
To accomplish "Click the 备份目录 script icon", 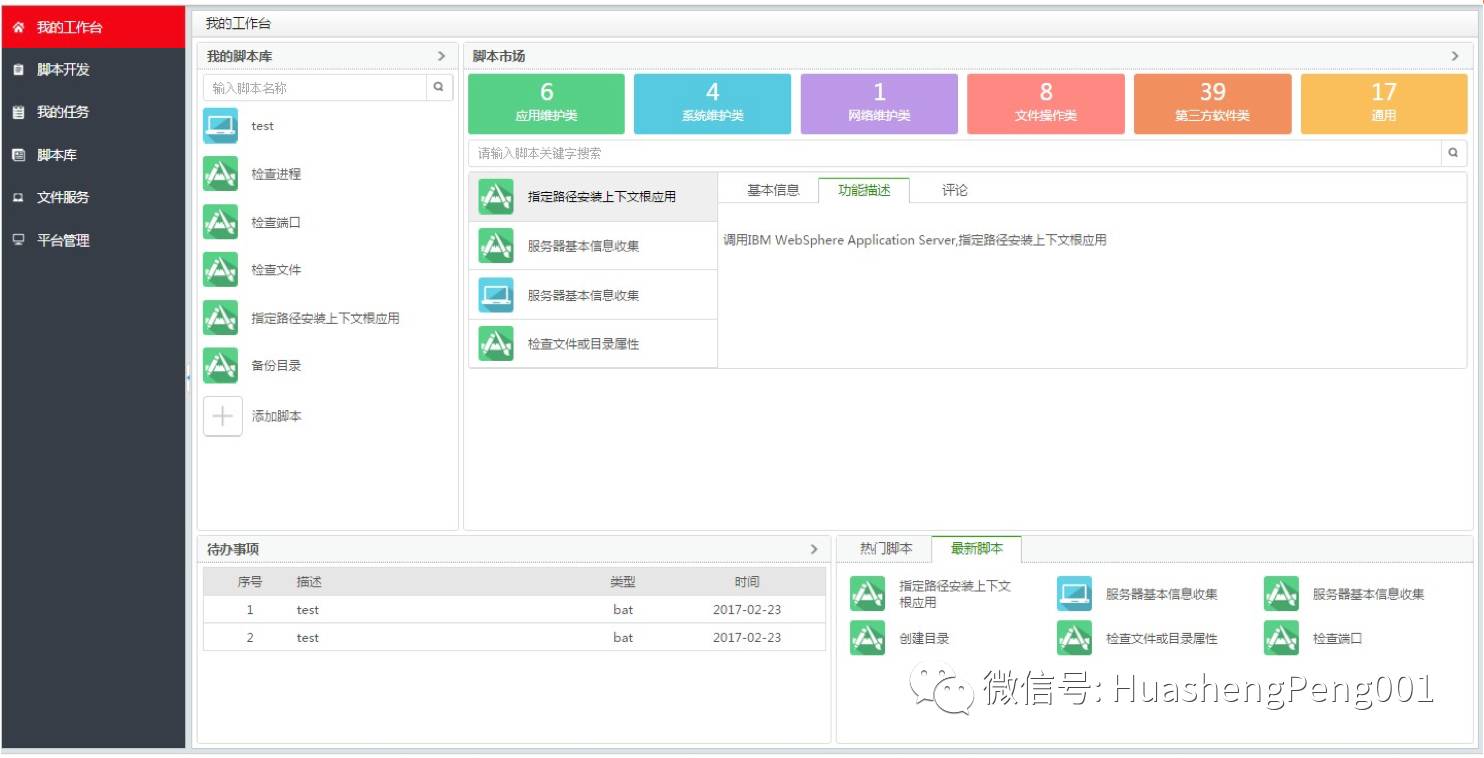I will coord(220,366).
